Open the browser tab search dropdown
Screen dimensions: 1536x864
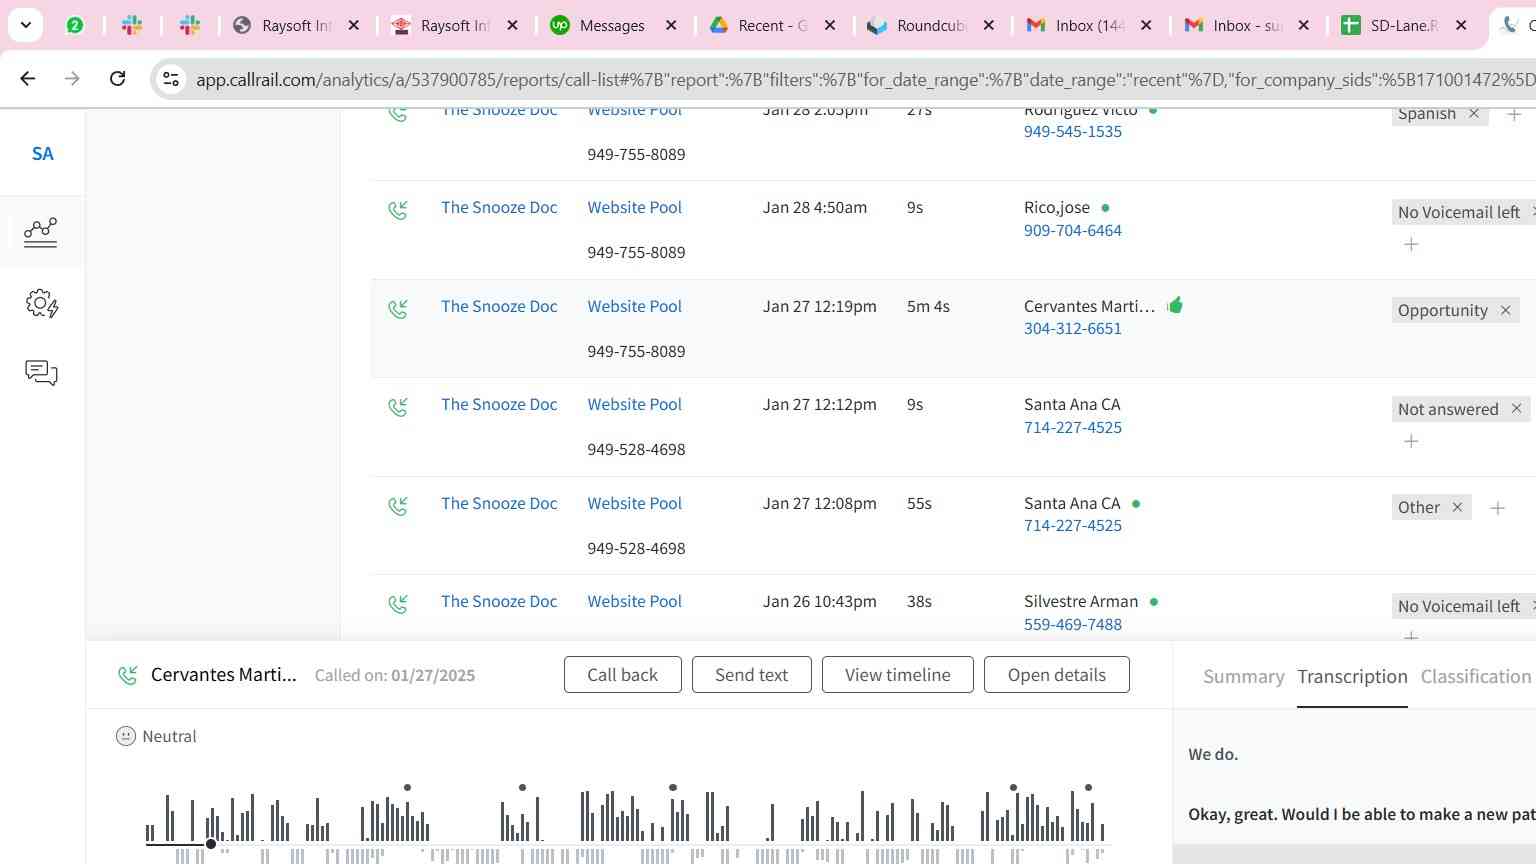(25, 25)
